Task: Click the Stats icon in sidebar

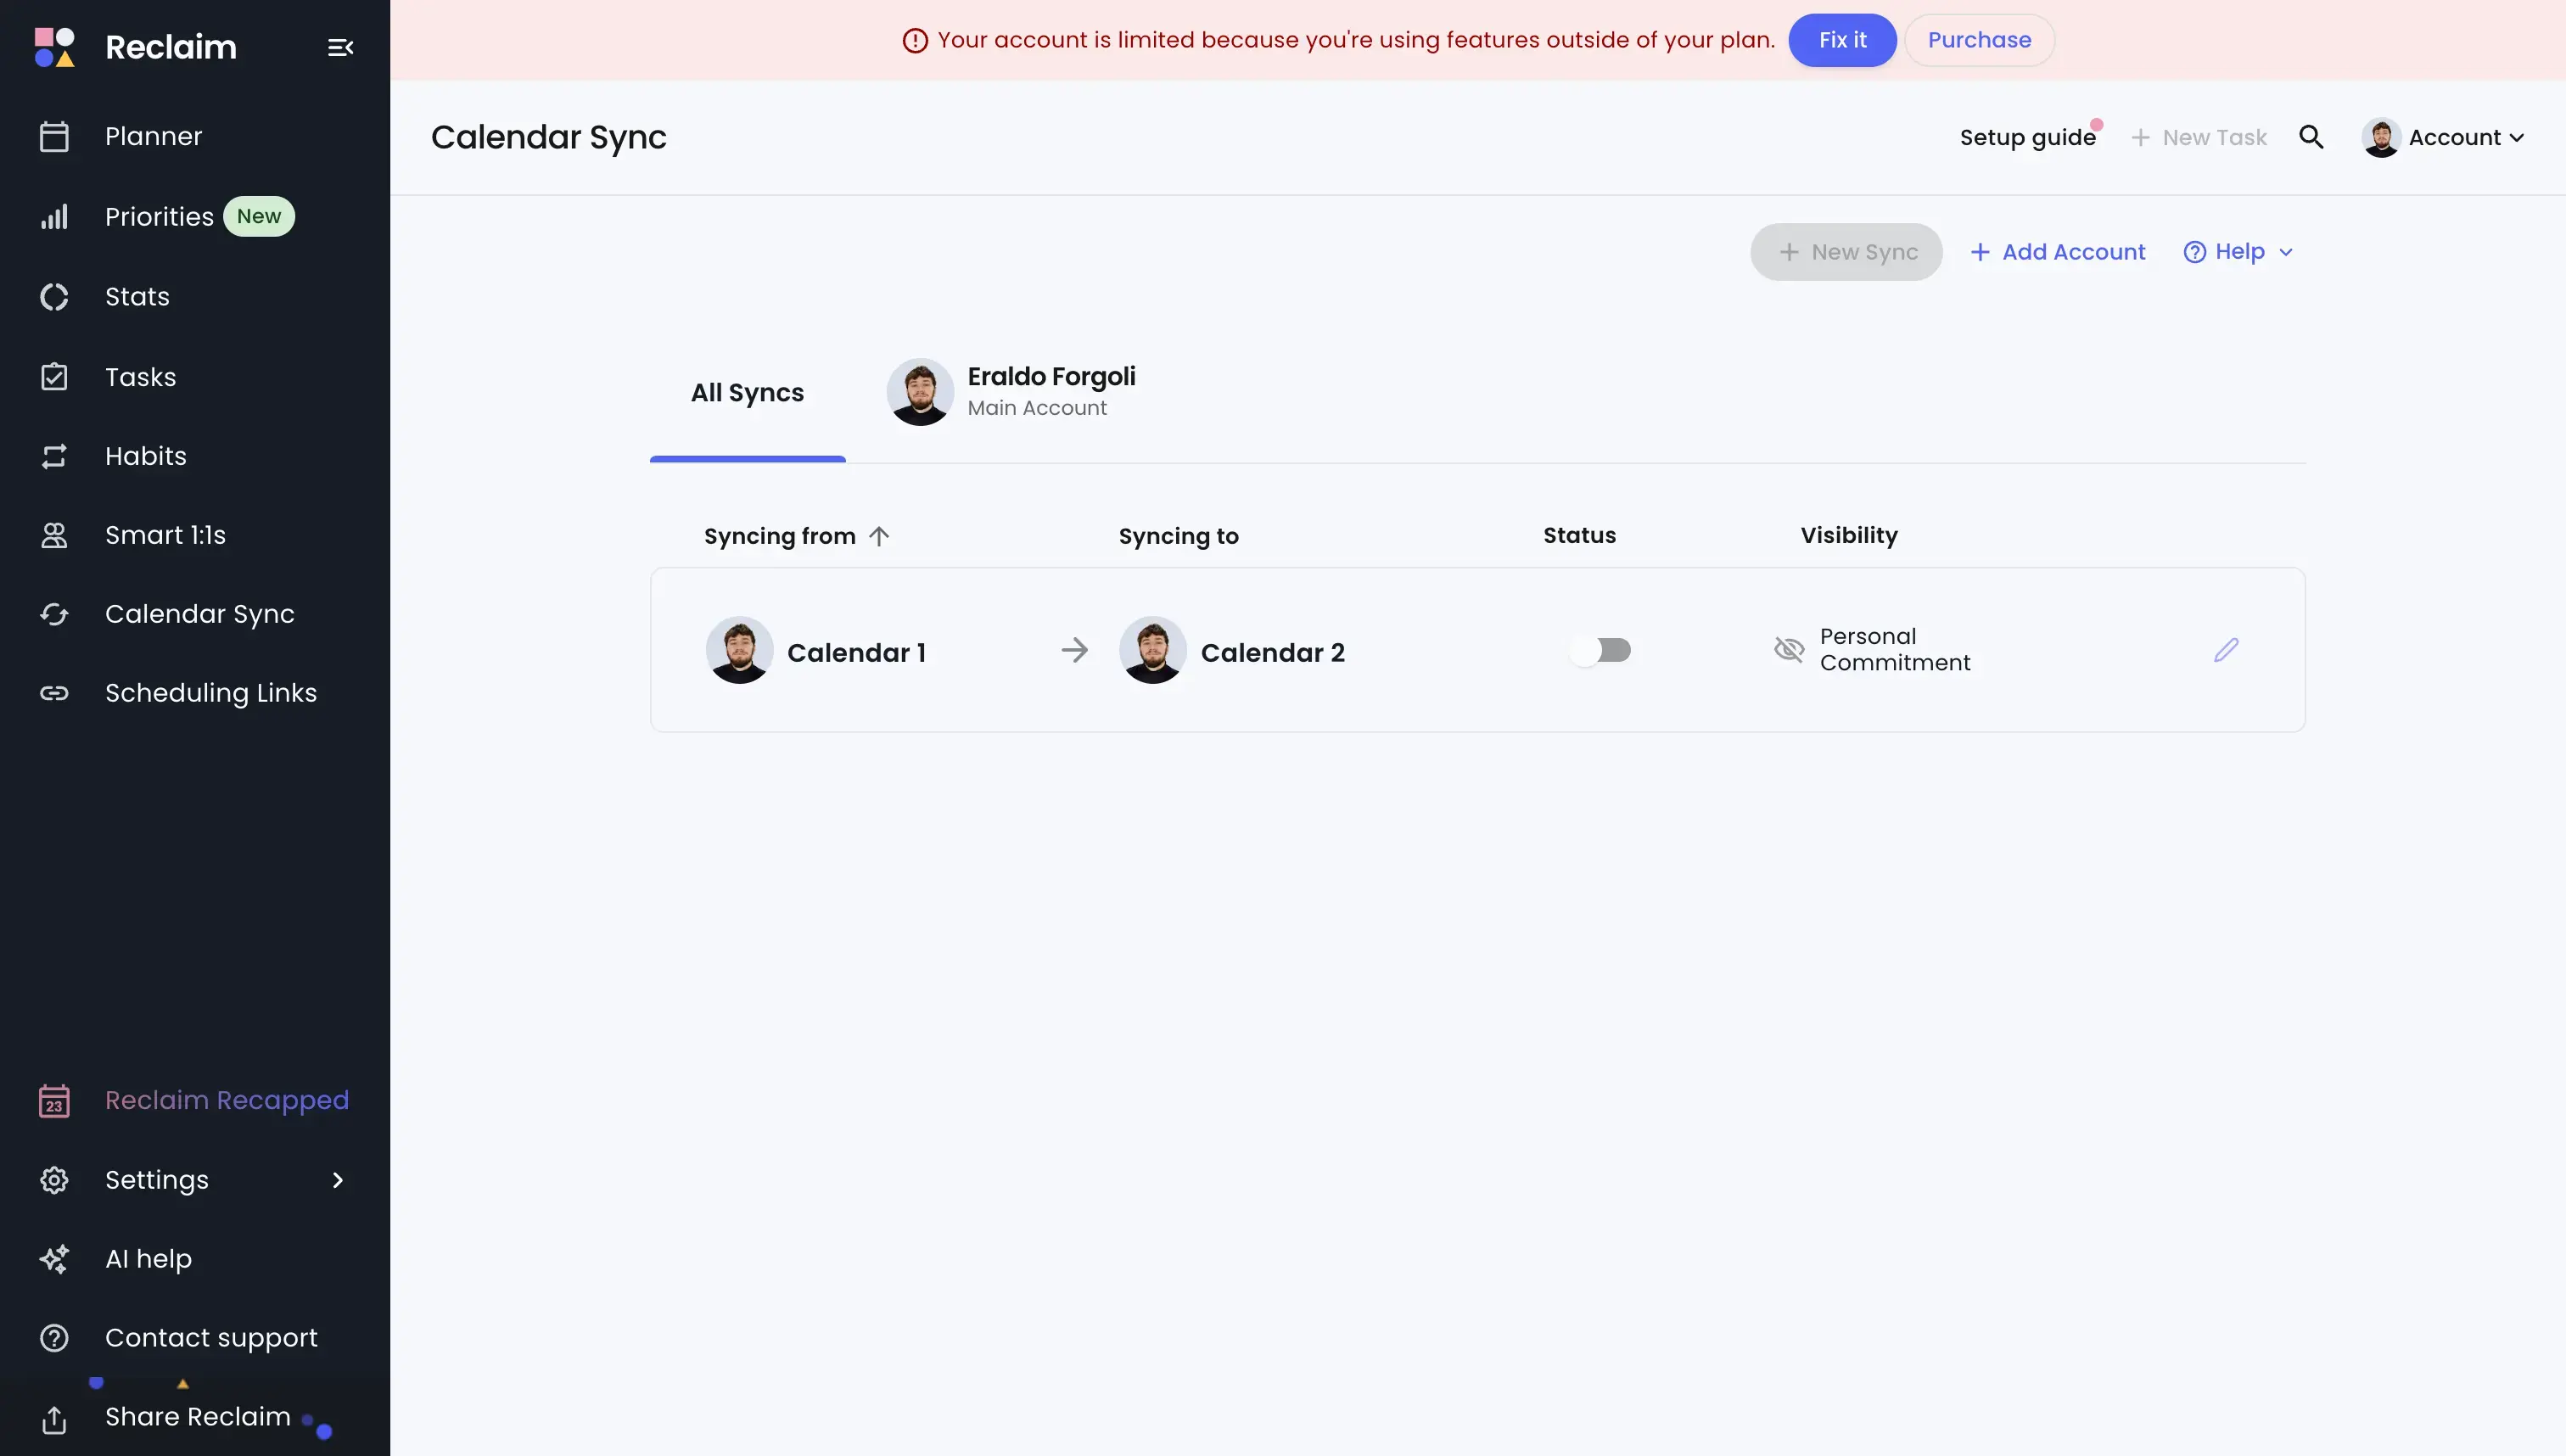Action: point(53,294)
